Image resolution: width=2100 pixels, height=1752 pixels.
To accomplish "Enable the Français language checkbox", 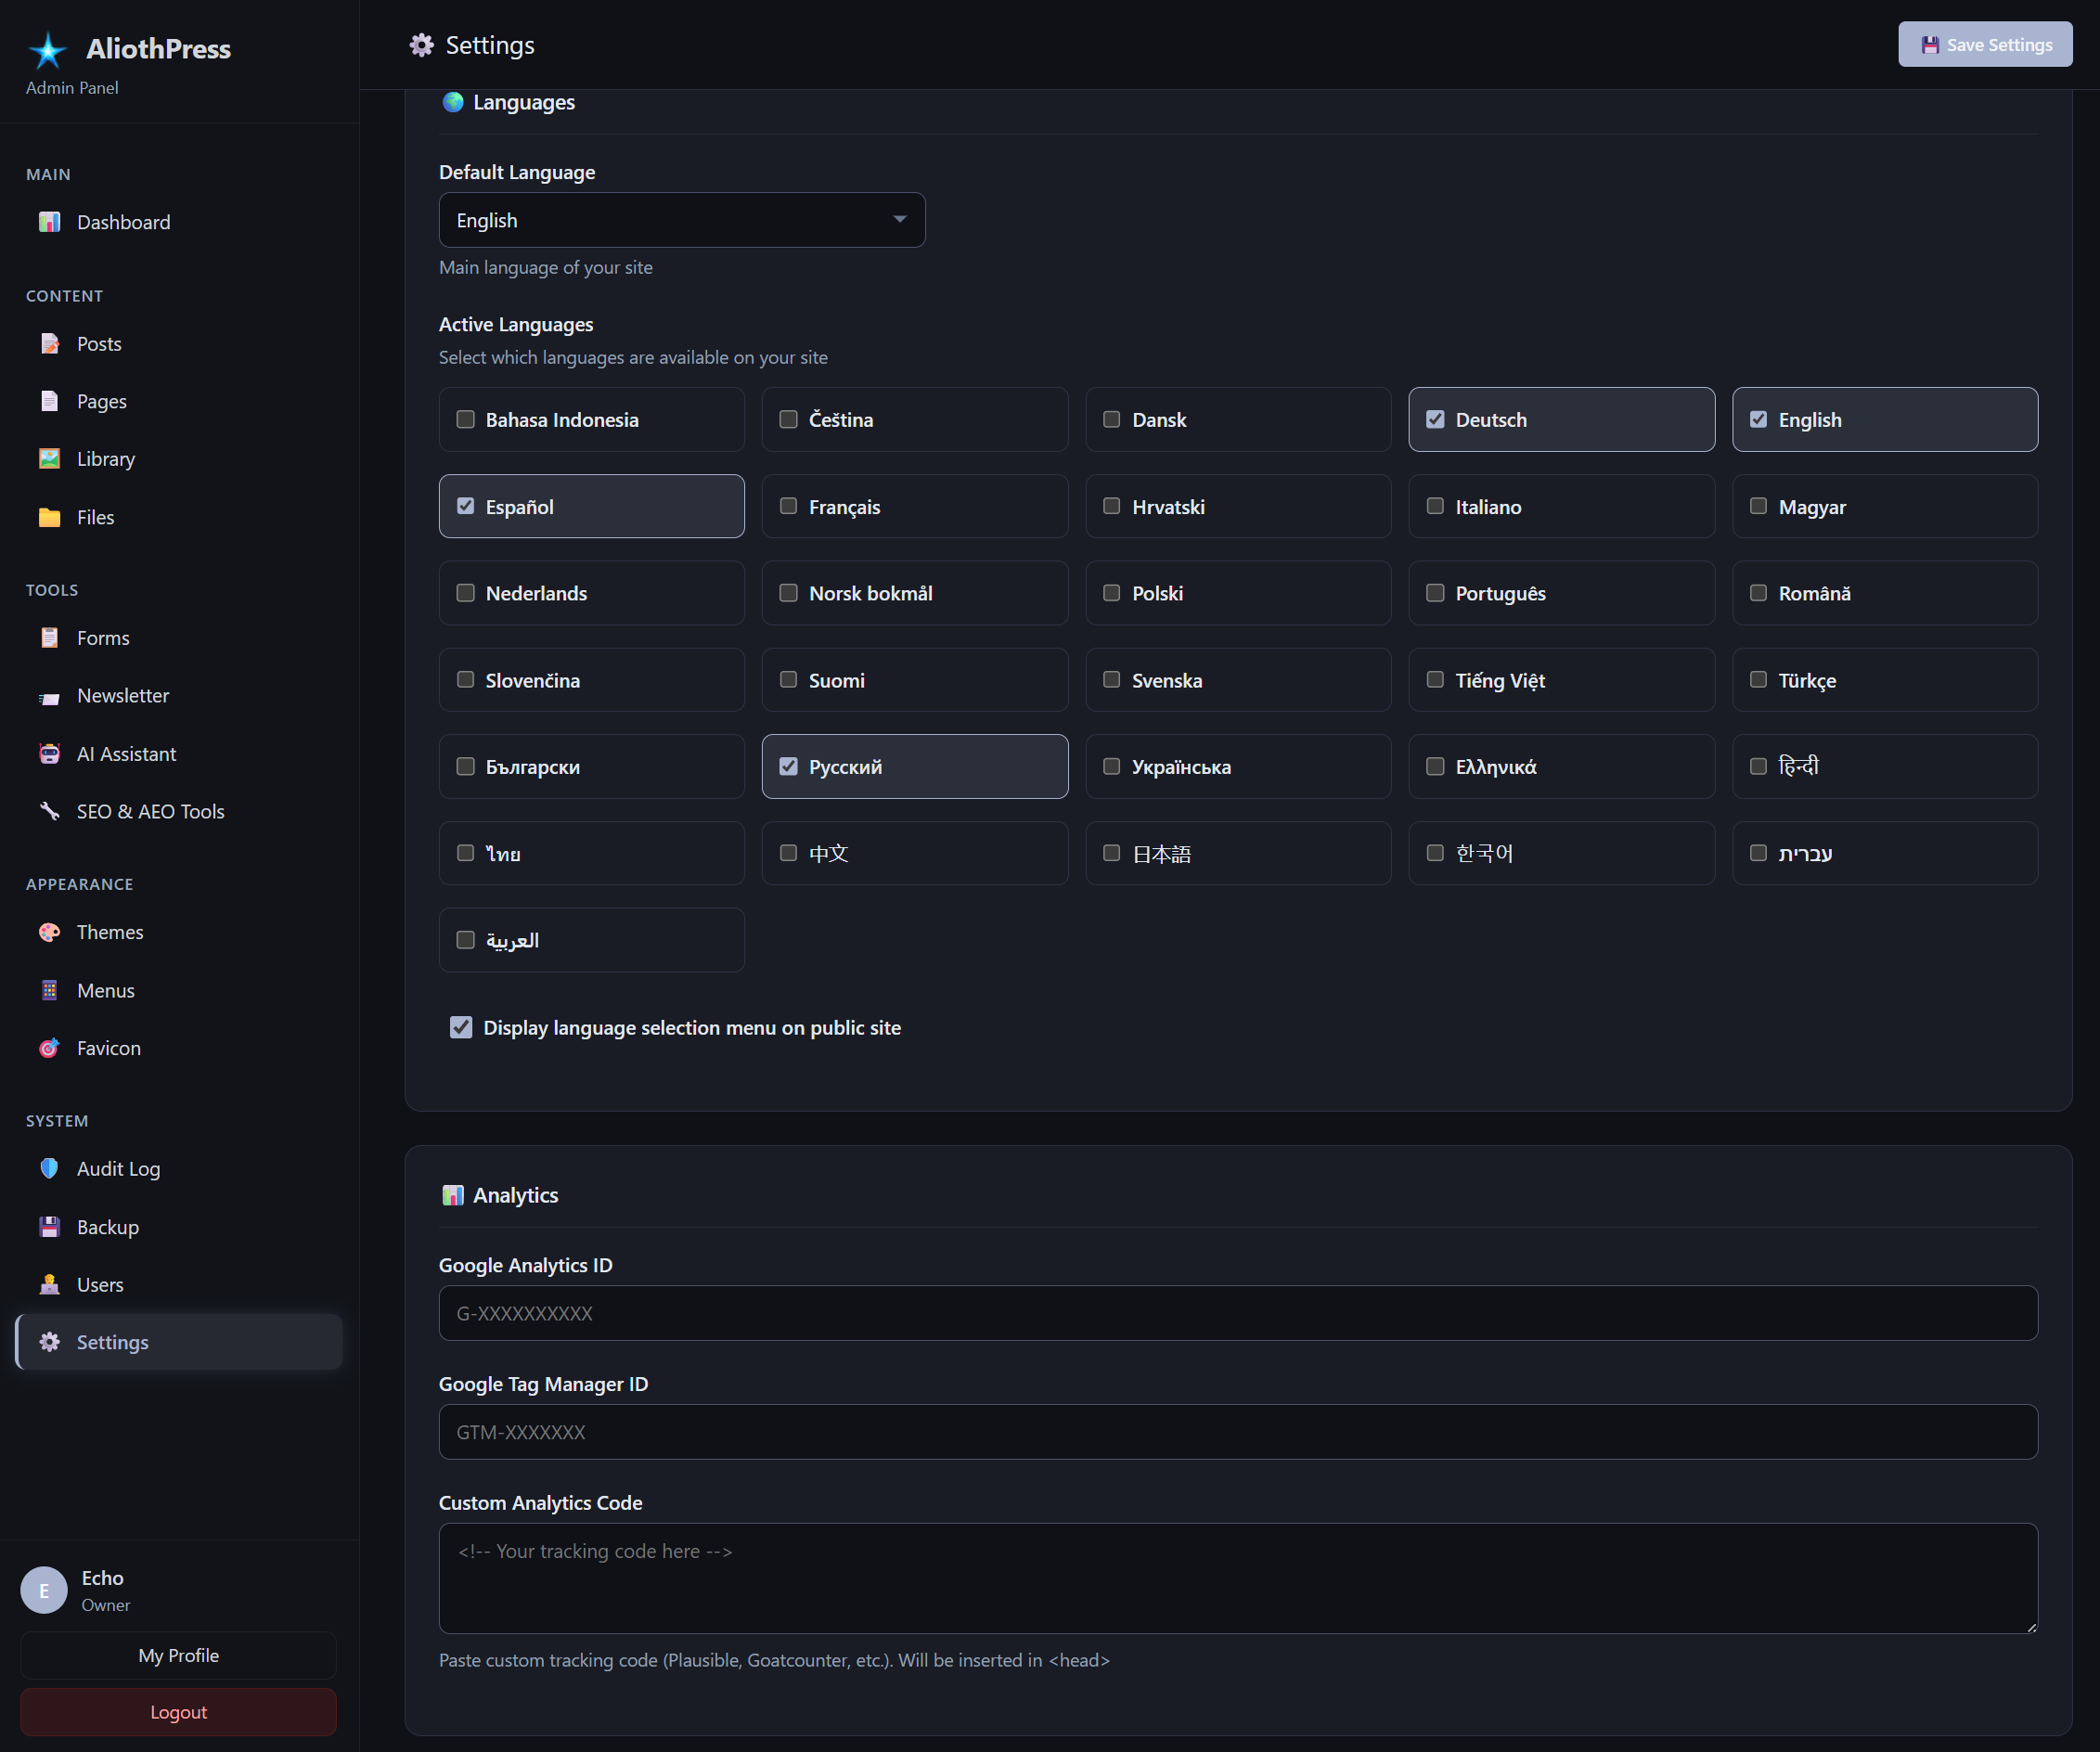I will point(788,506).
